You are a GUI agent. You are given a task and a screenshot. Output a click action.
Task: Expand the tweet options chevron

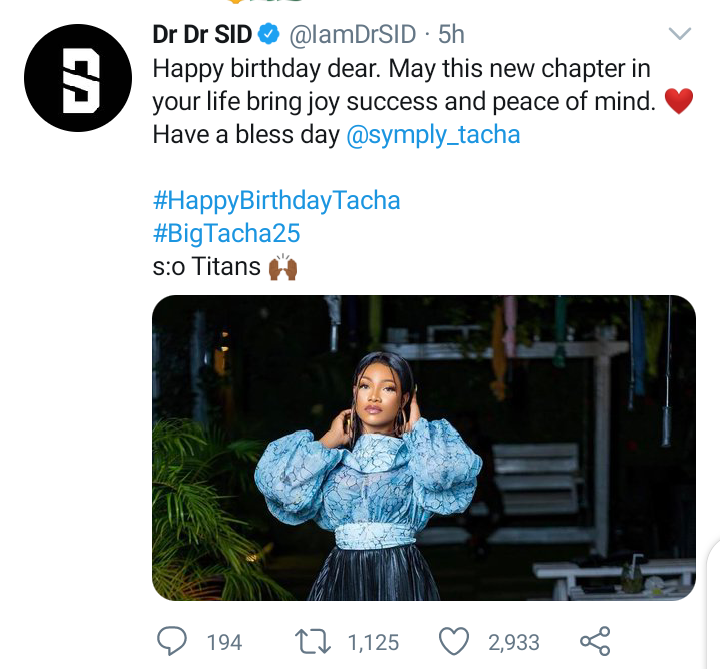coord(679,35)
